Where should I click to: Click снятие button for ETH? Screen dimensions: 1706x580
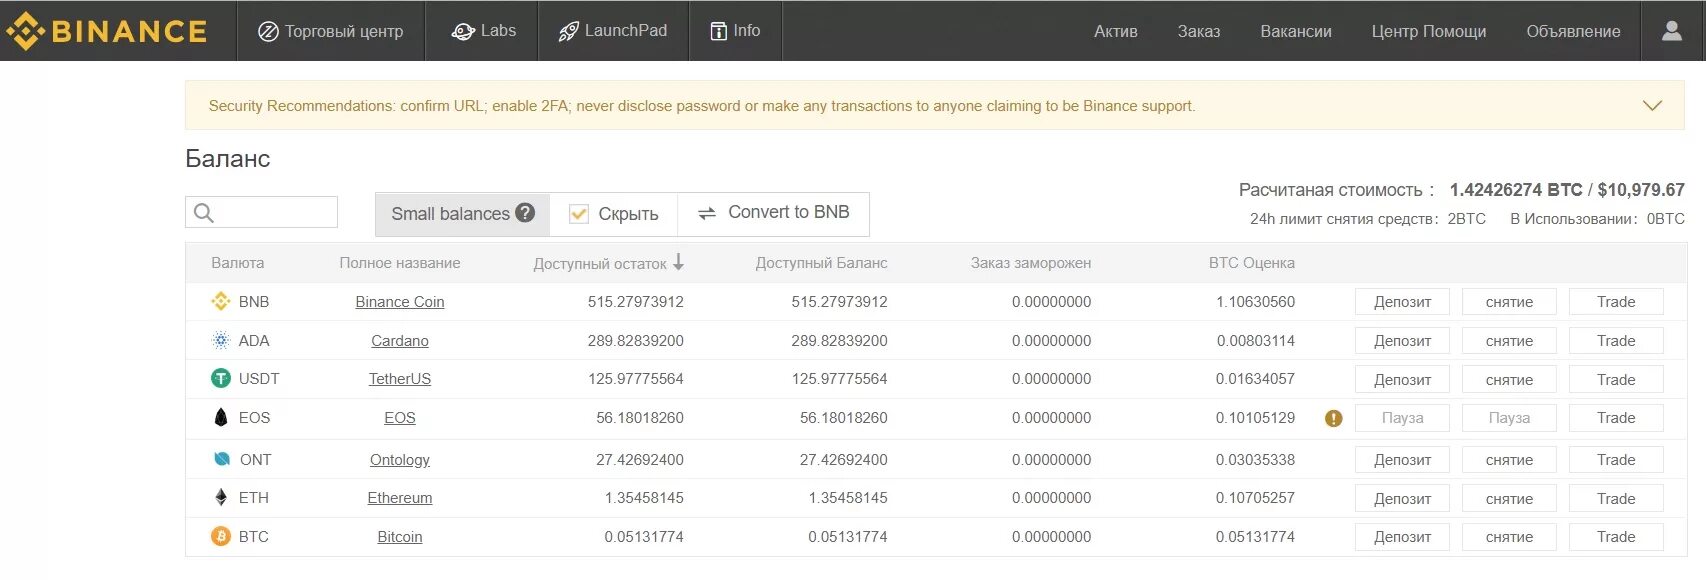pos(1509,499)
